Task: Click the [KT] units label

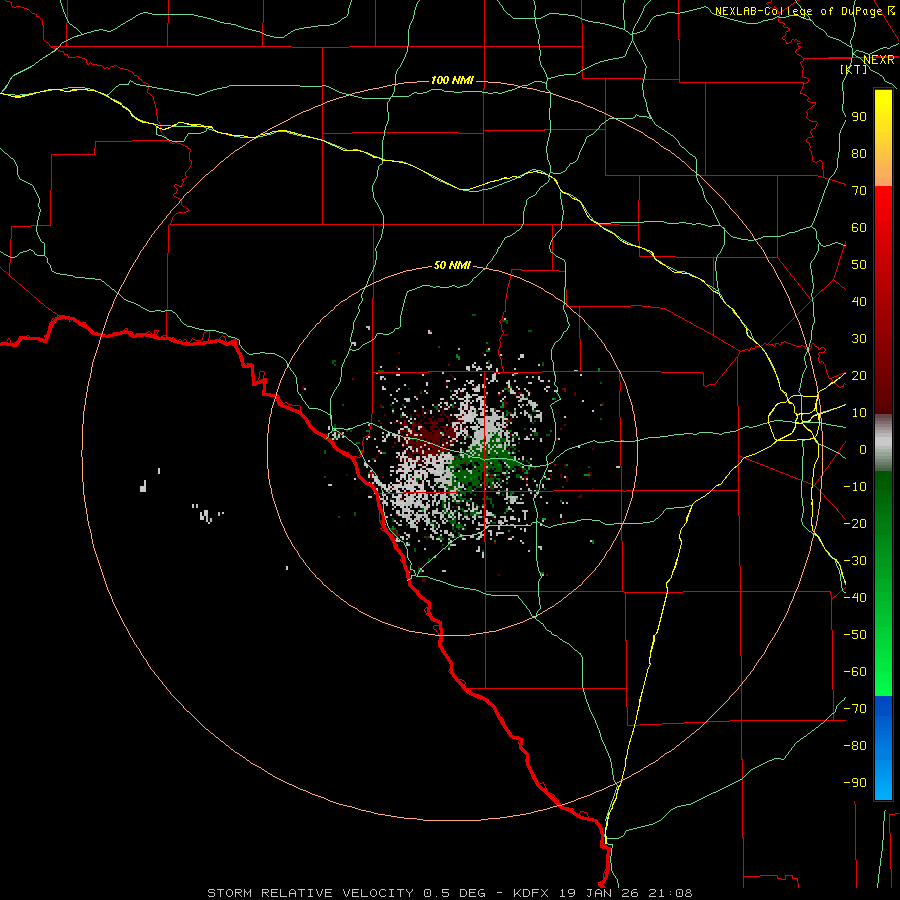Action: point(854,69)
